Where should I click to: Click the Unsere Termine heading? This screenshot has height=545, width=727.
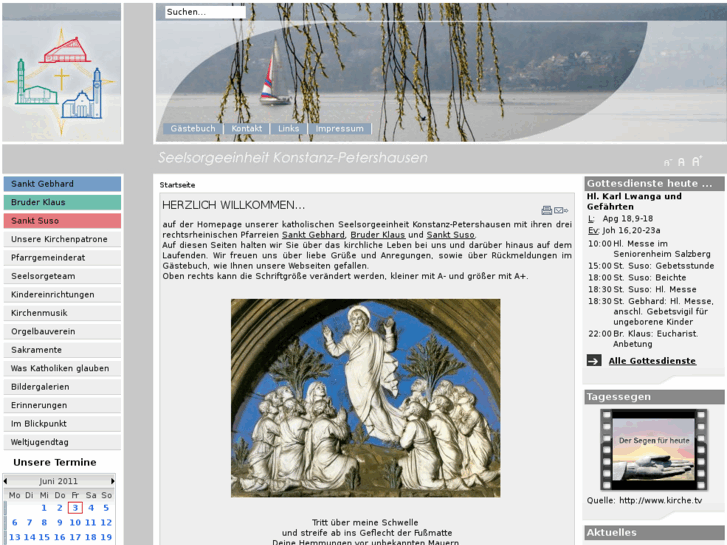pyautogui.click(x=55, y=462)
